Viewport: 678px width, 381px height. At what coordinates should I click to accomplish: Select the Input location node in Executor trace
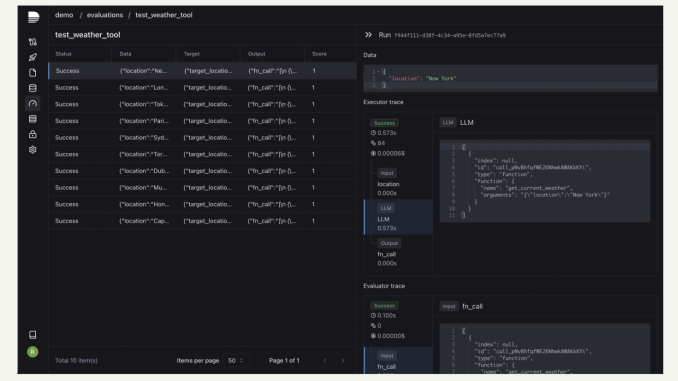click(x=398, y=182)
